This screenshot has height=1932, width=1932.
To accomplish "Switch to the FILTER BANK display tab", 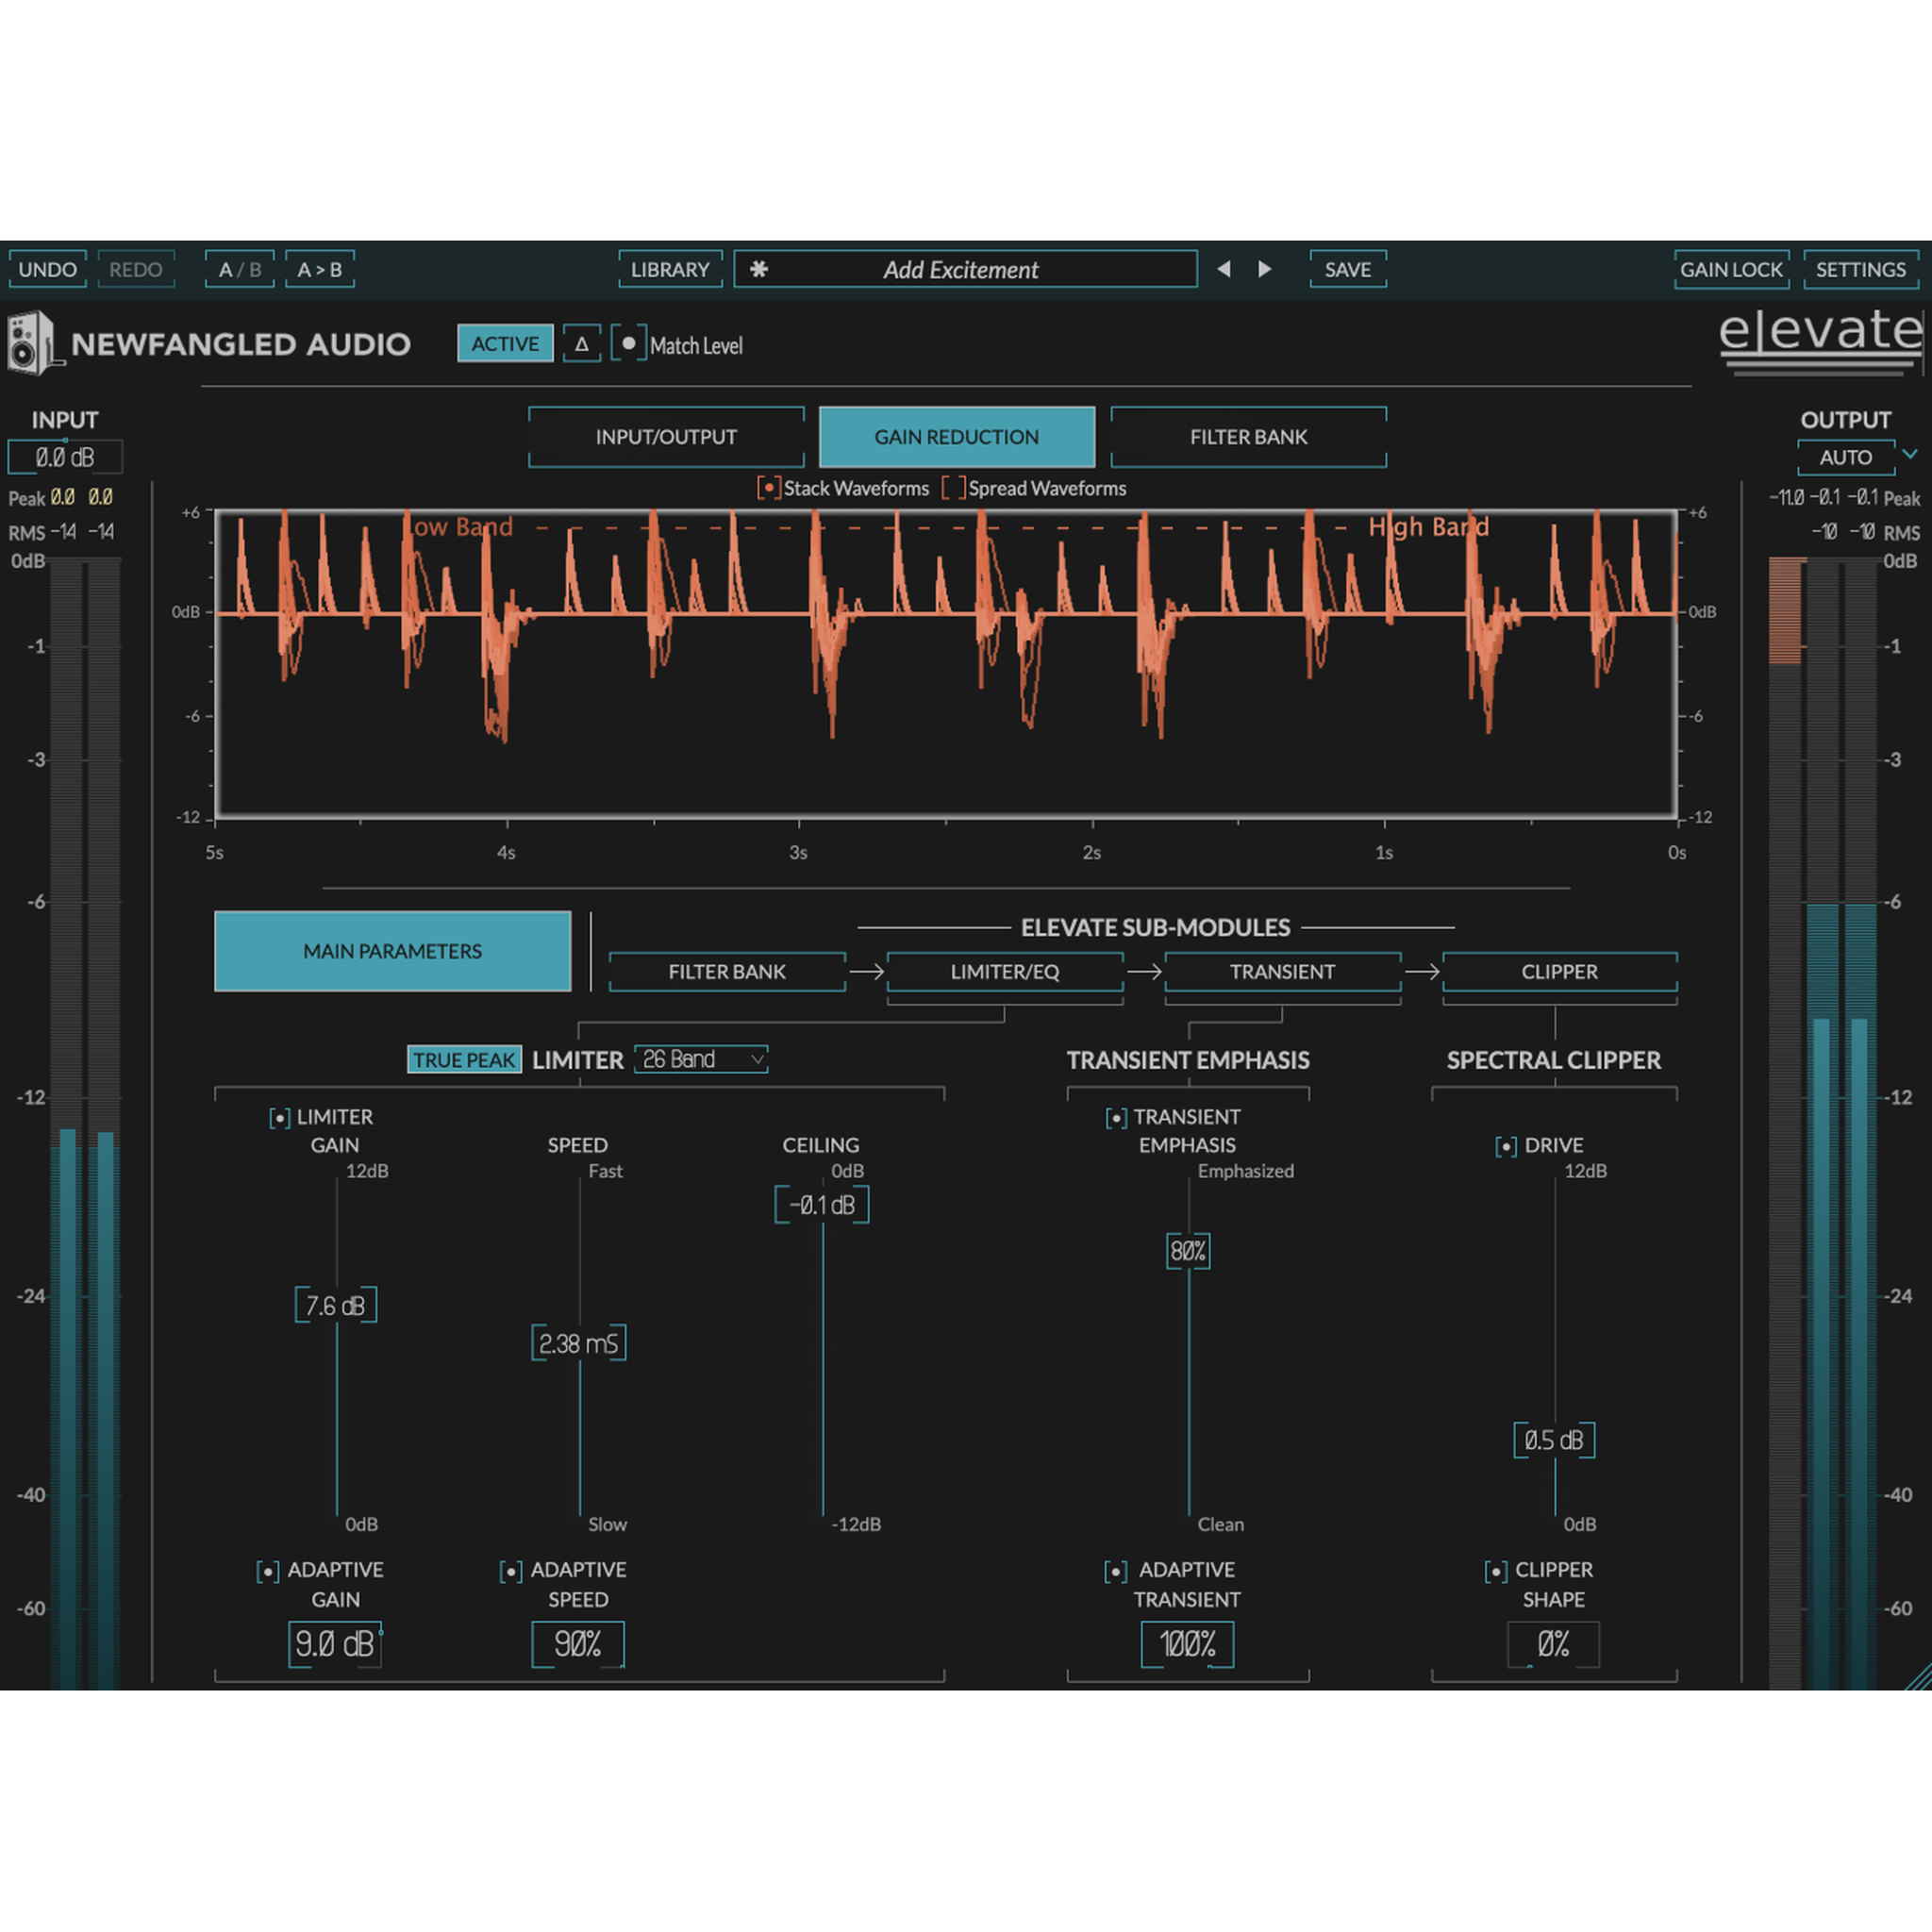I will point(1248,437).
